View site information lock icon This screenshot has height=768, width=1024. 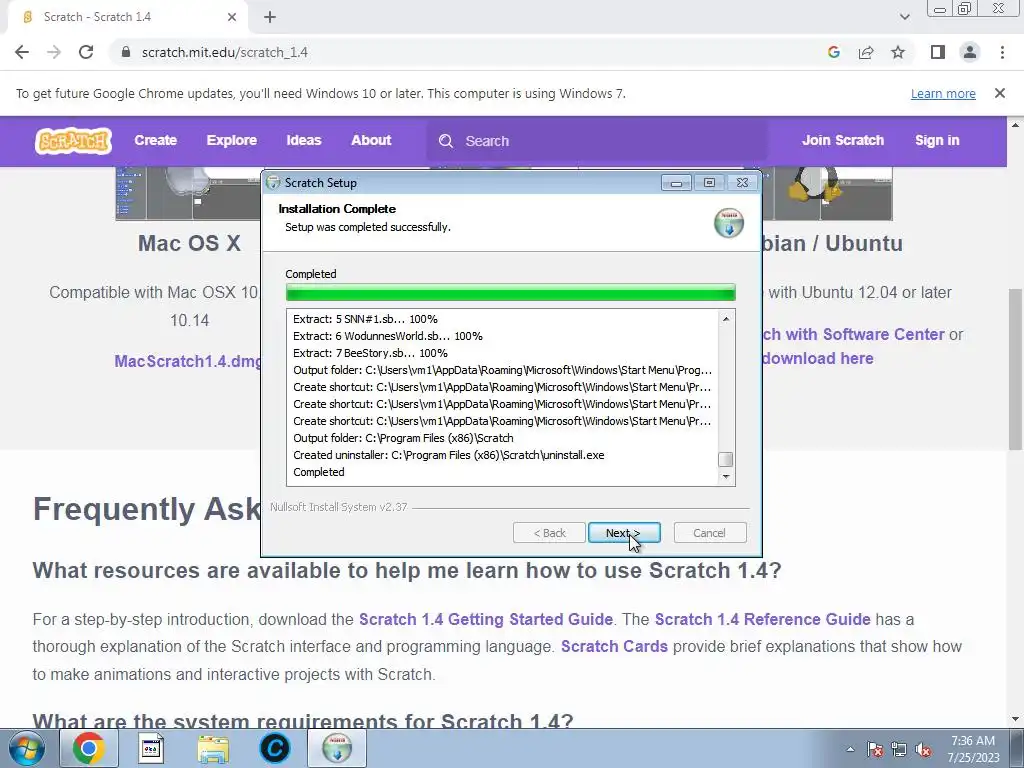tap(126, 52)
